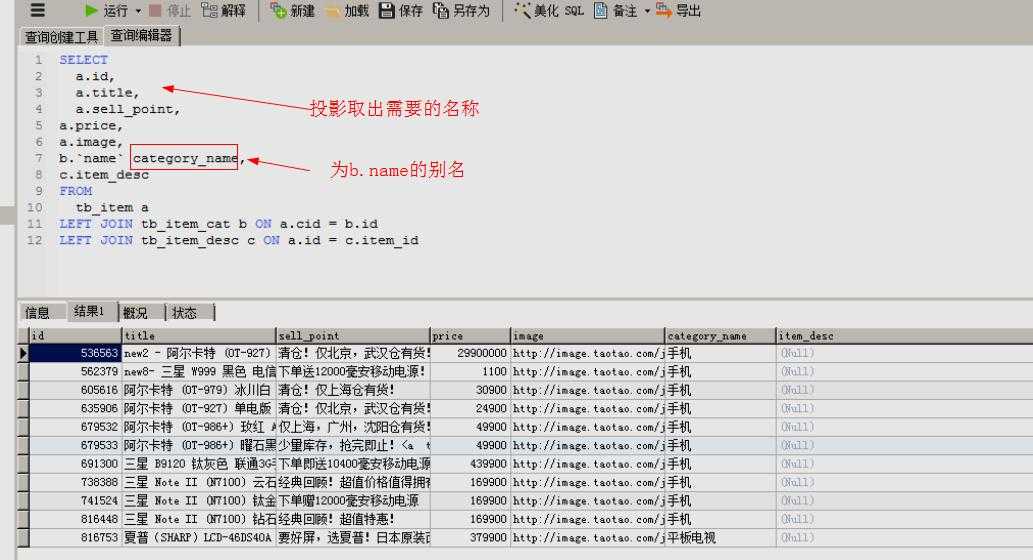Viewport: 1033px width, 560px height.
Task: Open the 概况 profile tab
Action: 136,312
